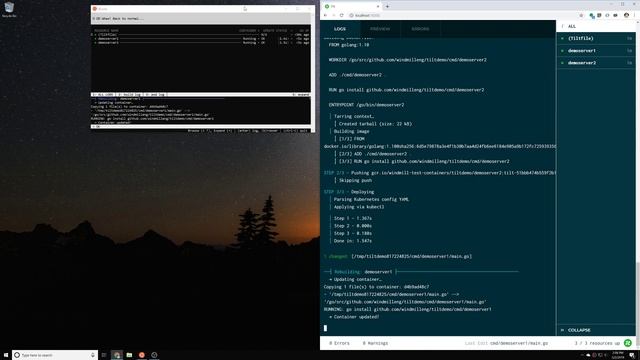
Task: Open File Explorer from the taskbar
Action: click(x=129, y=355)
